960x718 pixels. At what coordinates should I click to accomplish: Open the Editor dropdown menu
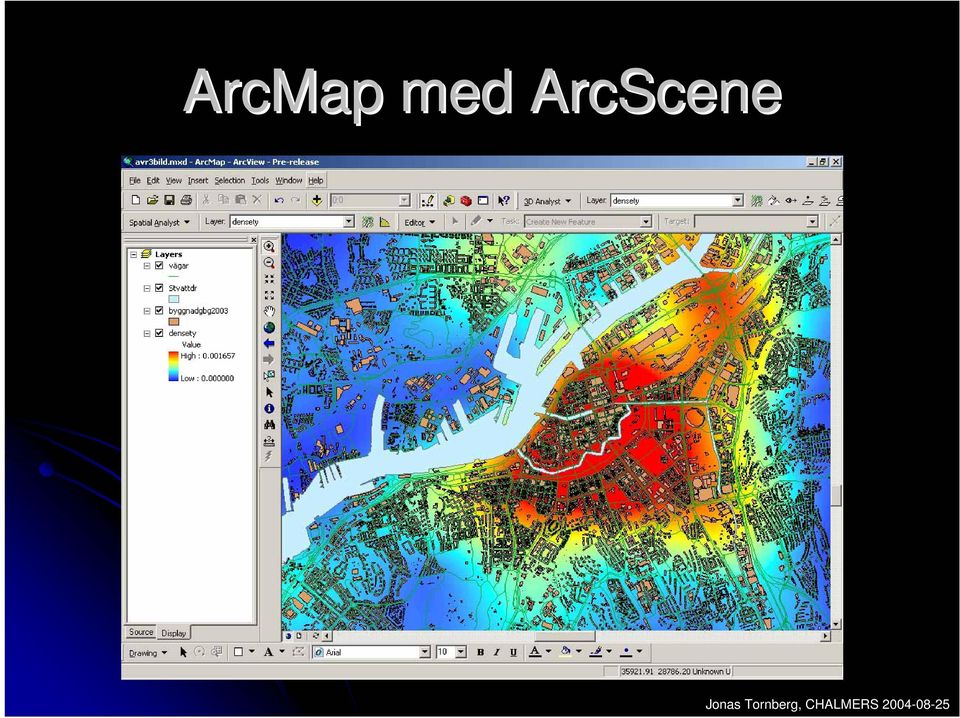[419, 222]
